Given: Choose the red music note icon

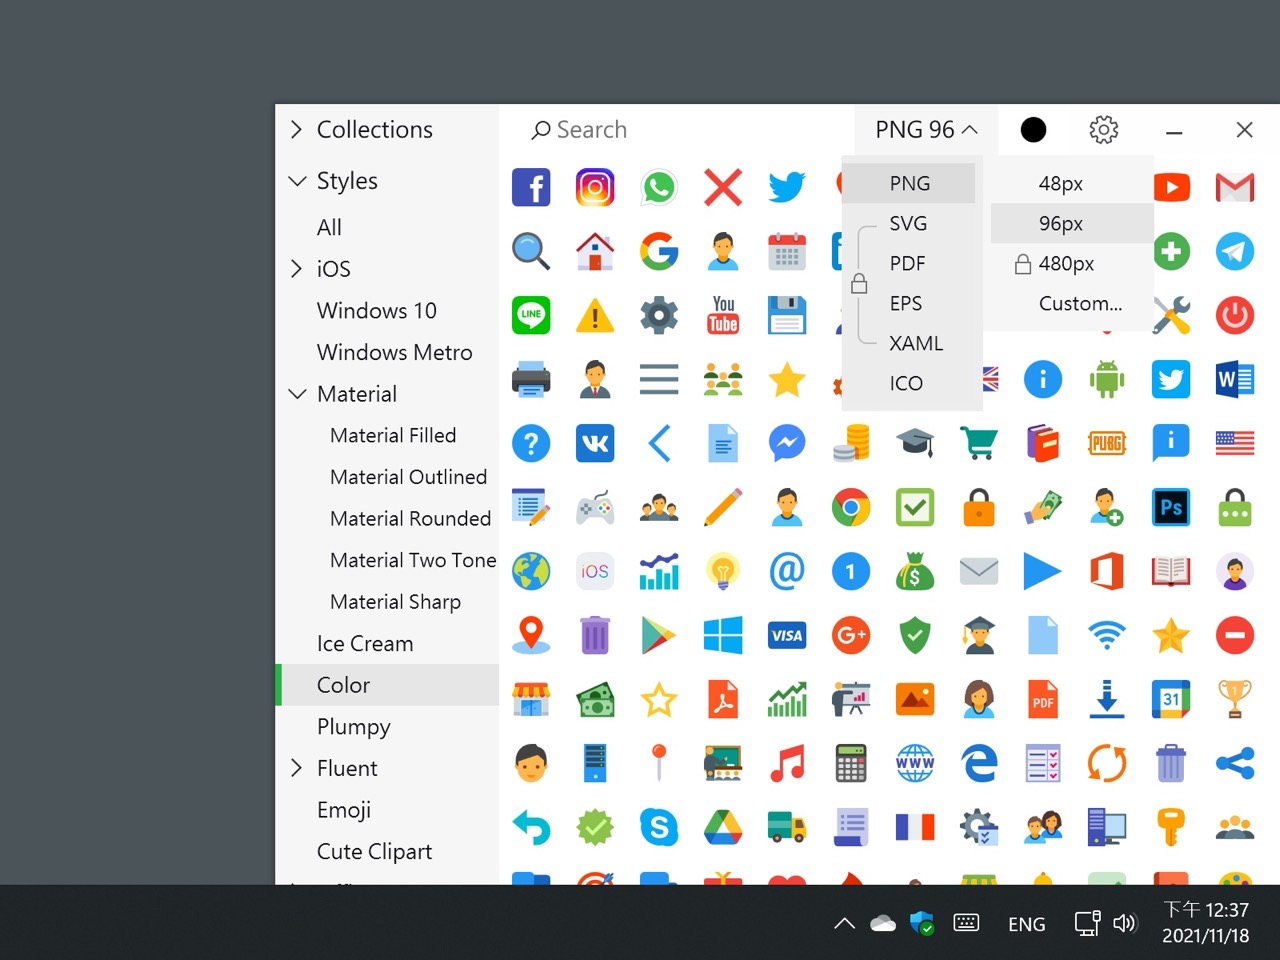Looking at the screenshot, I should [x=787, y=763].
